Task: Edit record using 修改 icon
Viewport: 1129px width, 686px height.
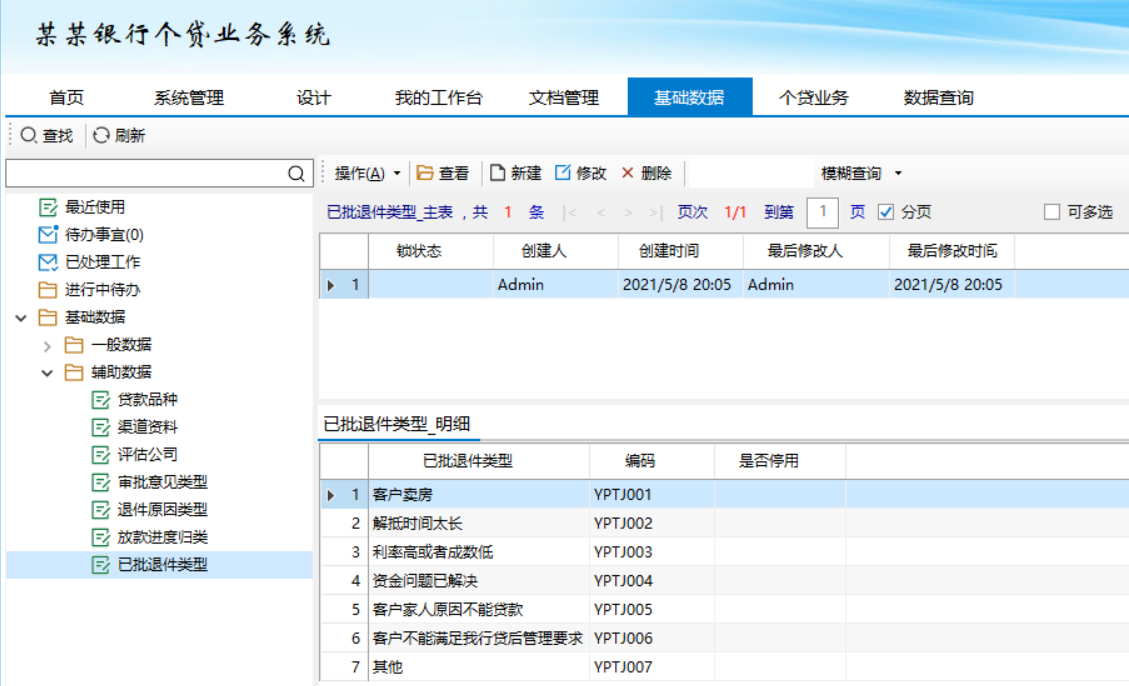Action: (x=563, y=173)
